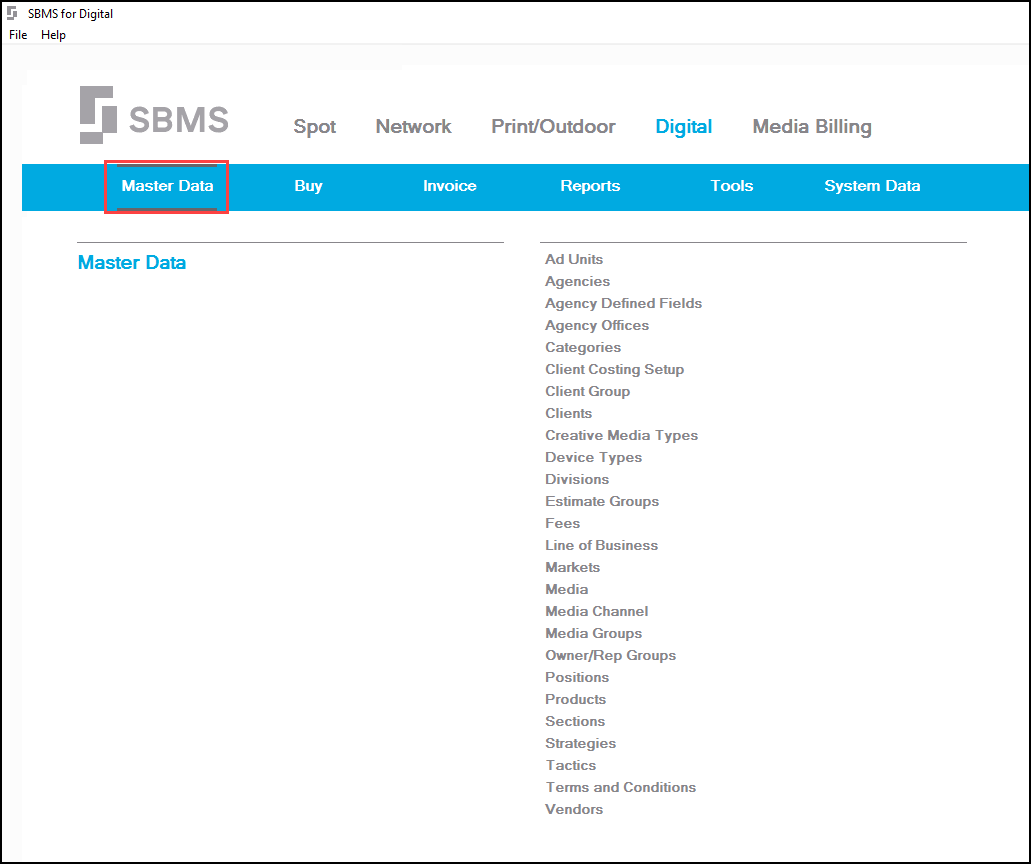Click the SBMS logo icon

pyautogui.click(x=98, y=113)
